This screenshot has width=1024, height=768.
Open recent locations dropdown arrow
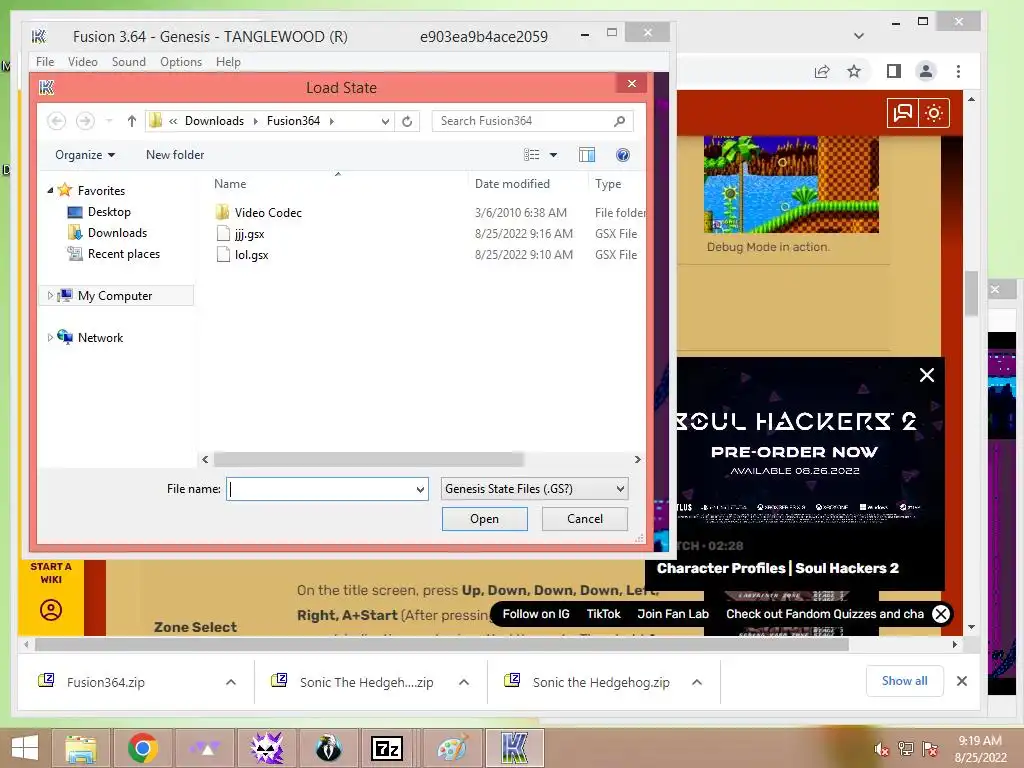(x=109, y=121)
